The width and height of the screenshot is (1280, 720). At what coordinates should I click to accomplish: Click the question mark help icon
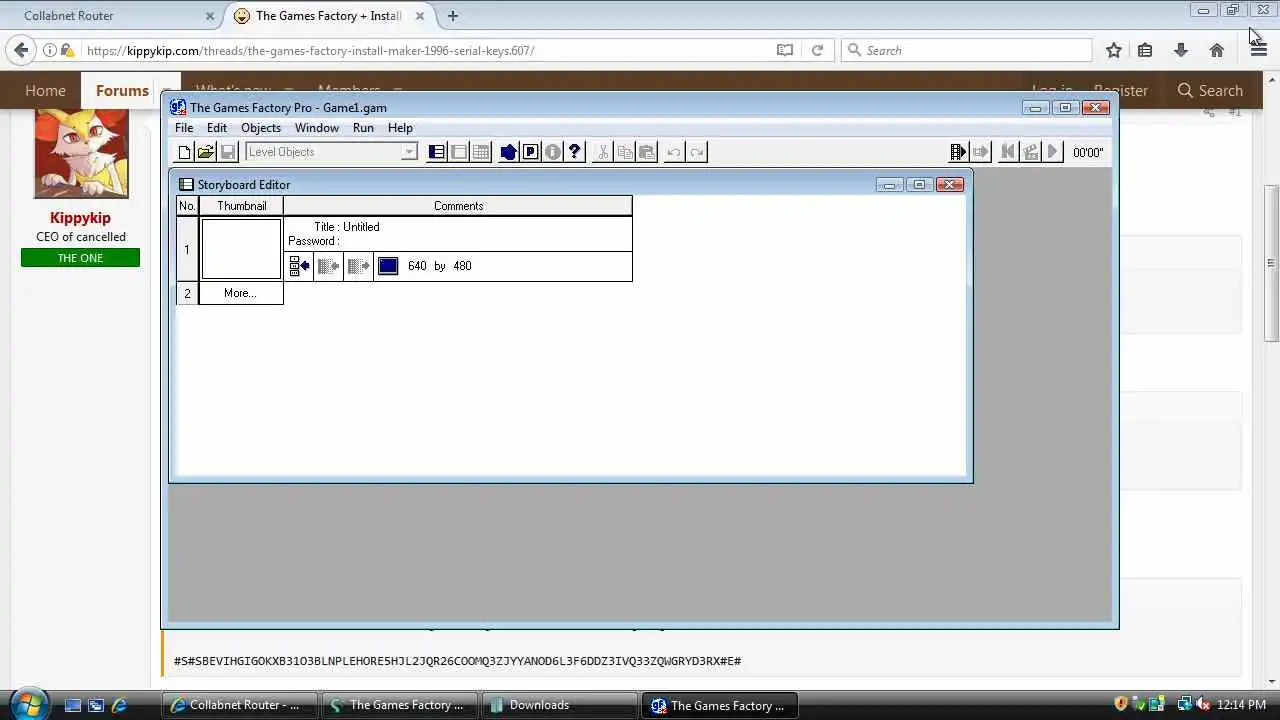(574, 152)
